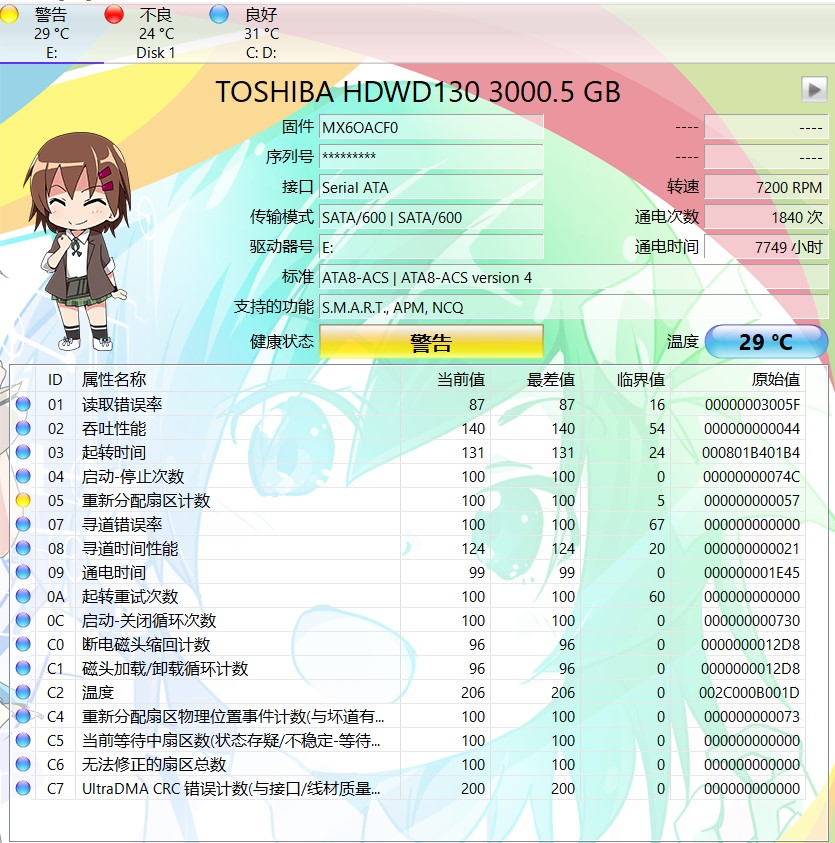The image size is (835, 843).
Task: Click the status dot for 0A 起转重试次数
Action: coord(23,596)
